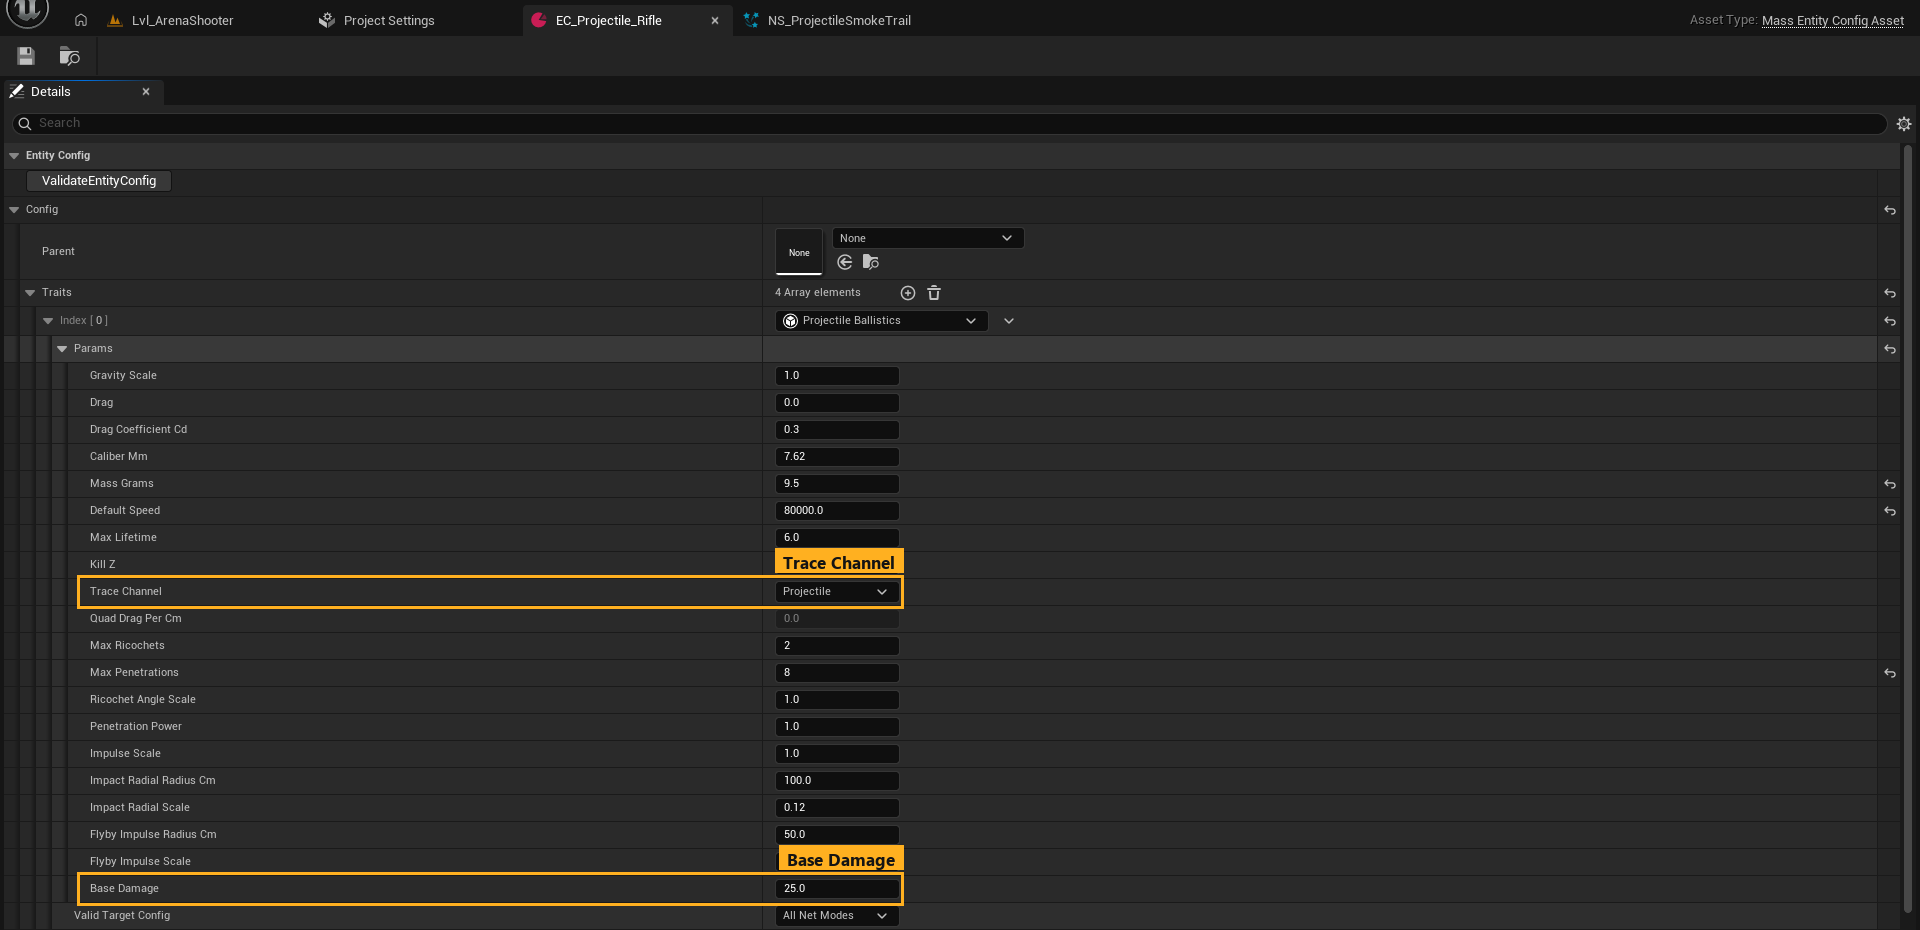The height and width of the screenshot is (930, 1920).
Task: Collapse the Config category
Action: (x=14, y=210)
